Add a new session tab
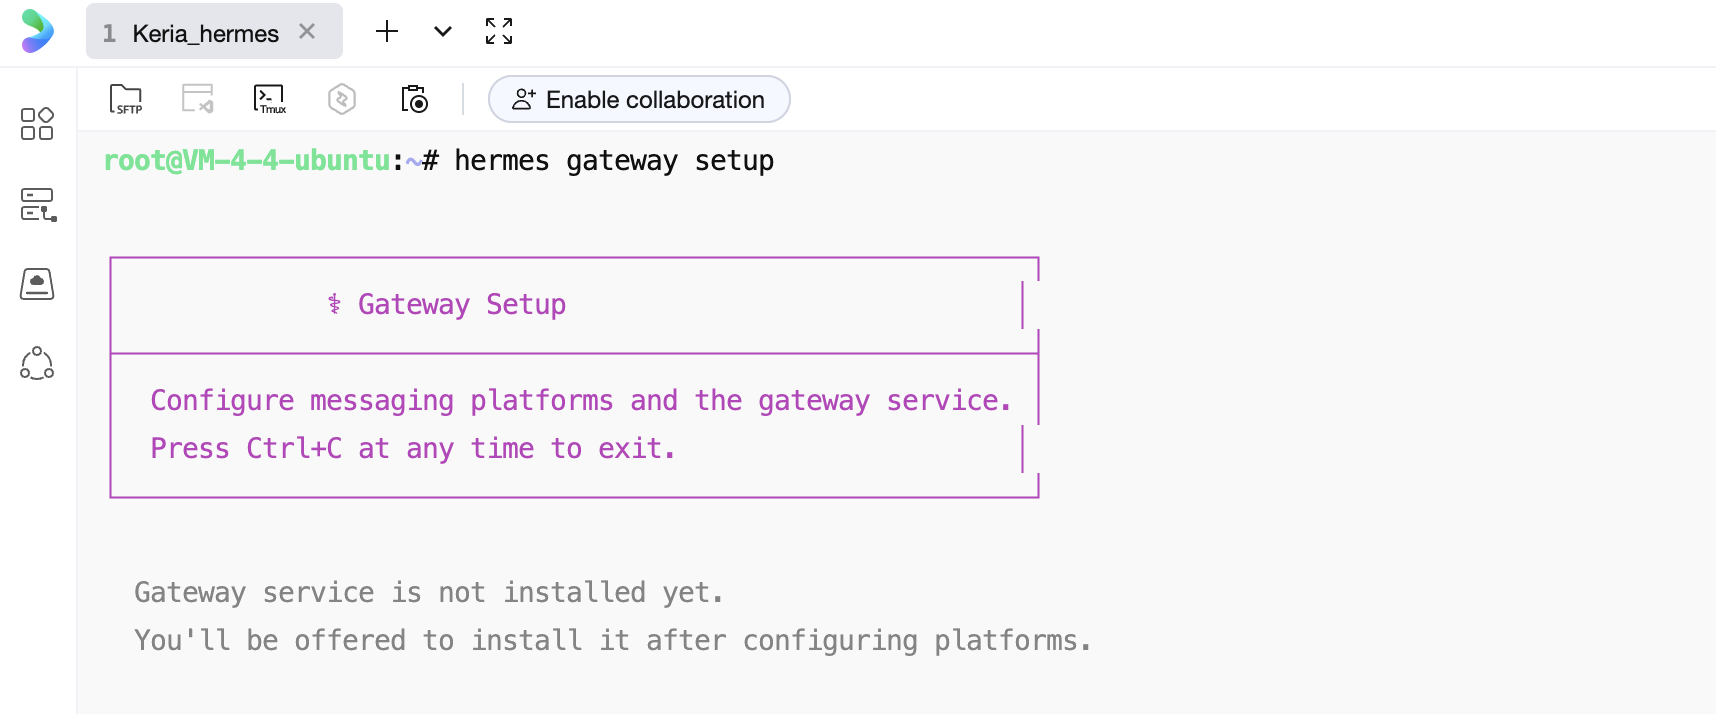1716x714 pixels. coord(387,32)
